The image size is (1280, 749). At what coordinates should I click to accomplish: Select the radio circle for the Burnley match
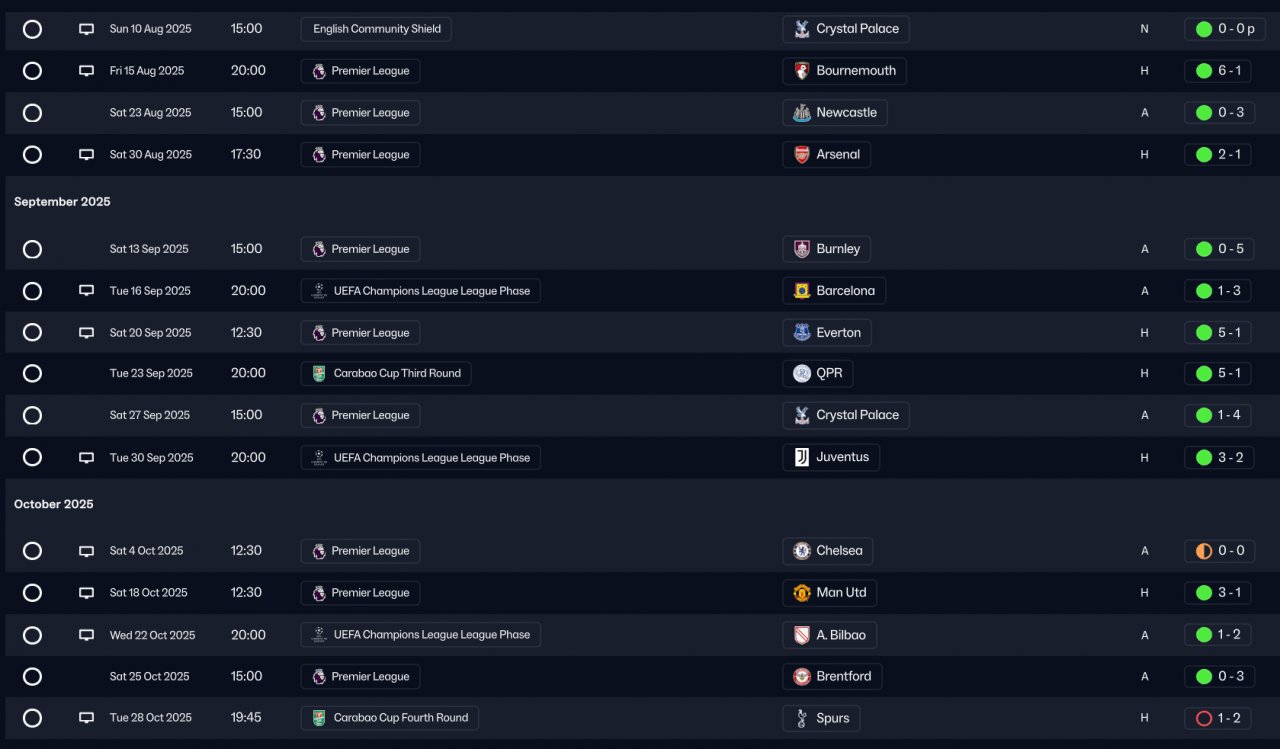[32, 249]
